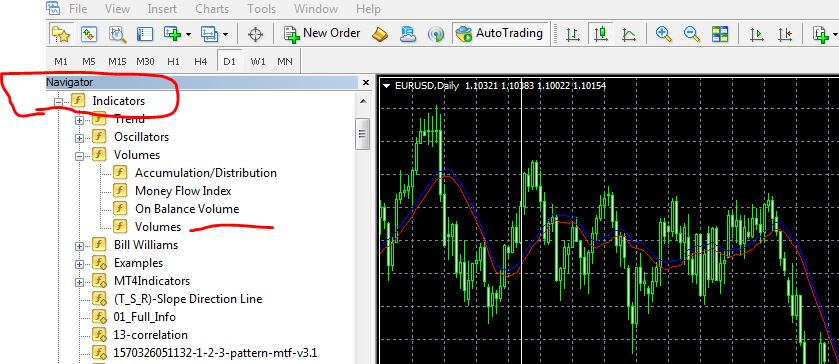Viewport: 839px width, 364px height.
Task: Toggle the Terminal panel icon
Action: (145, 34)
